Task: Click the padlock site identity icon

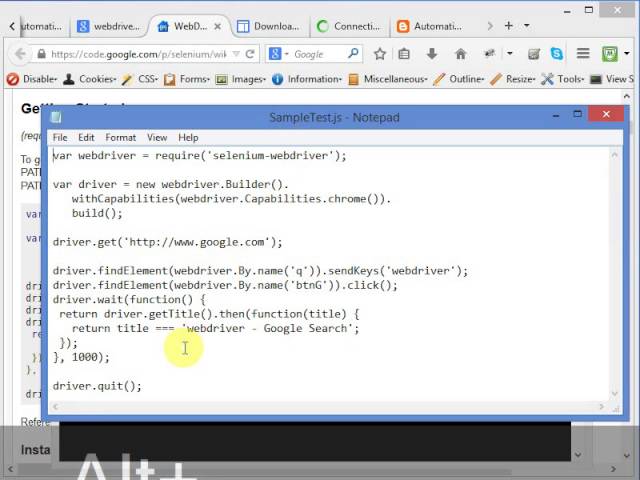Action: 41,54
